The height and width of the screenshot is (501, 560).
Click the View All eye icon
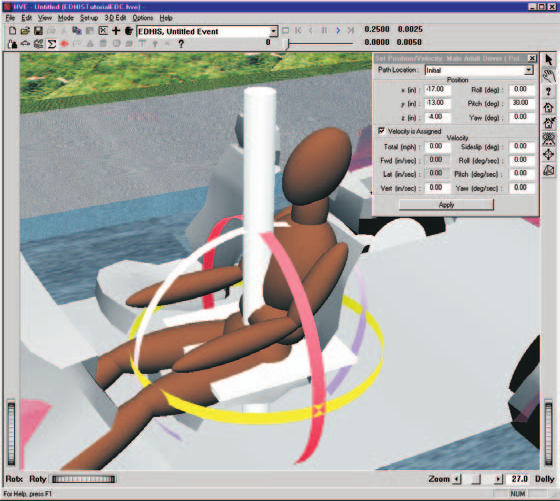(x=549, y=139)
